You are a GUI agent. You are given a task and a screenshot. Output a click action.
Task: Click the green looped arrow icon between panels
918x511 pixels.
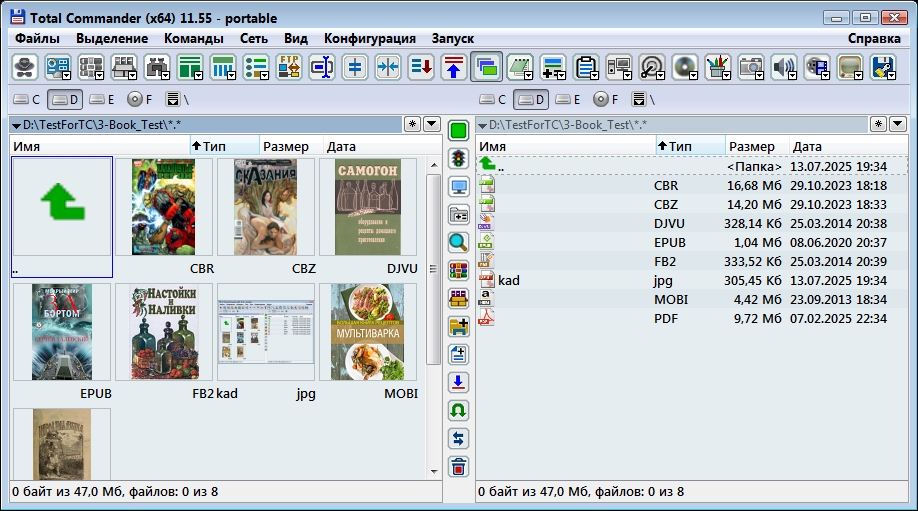(x=458, y=410)
